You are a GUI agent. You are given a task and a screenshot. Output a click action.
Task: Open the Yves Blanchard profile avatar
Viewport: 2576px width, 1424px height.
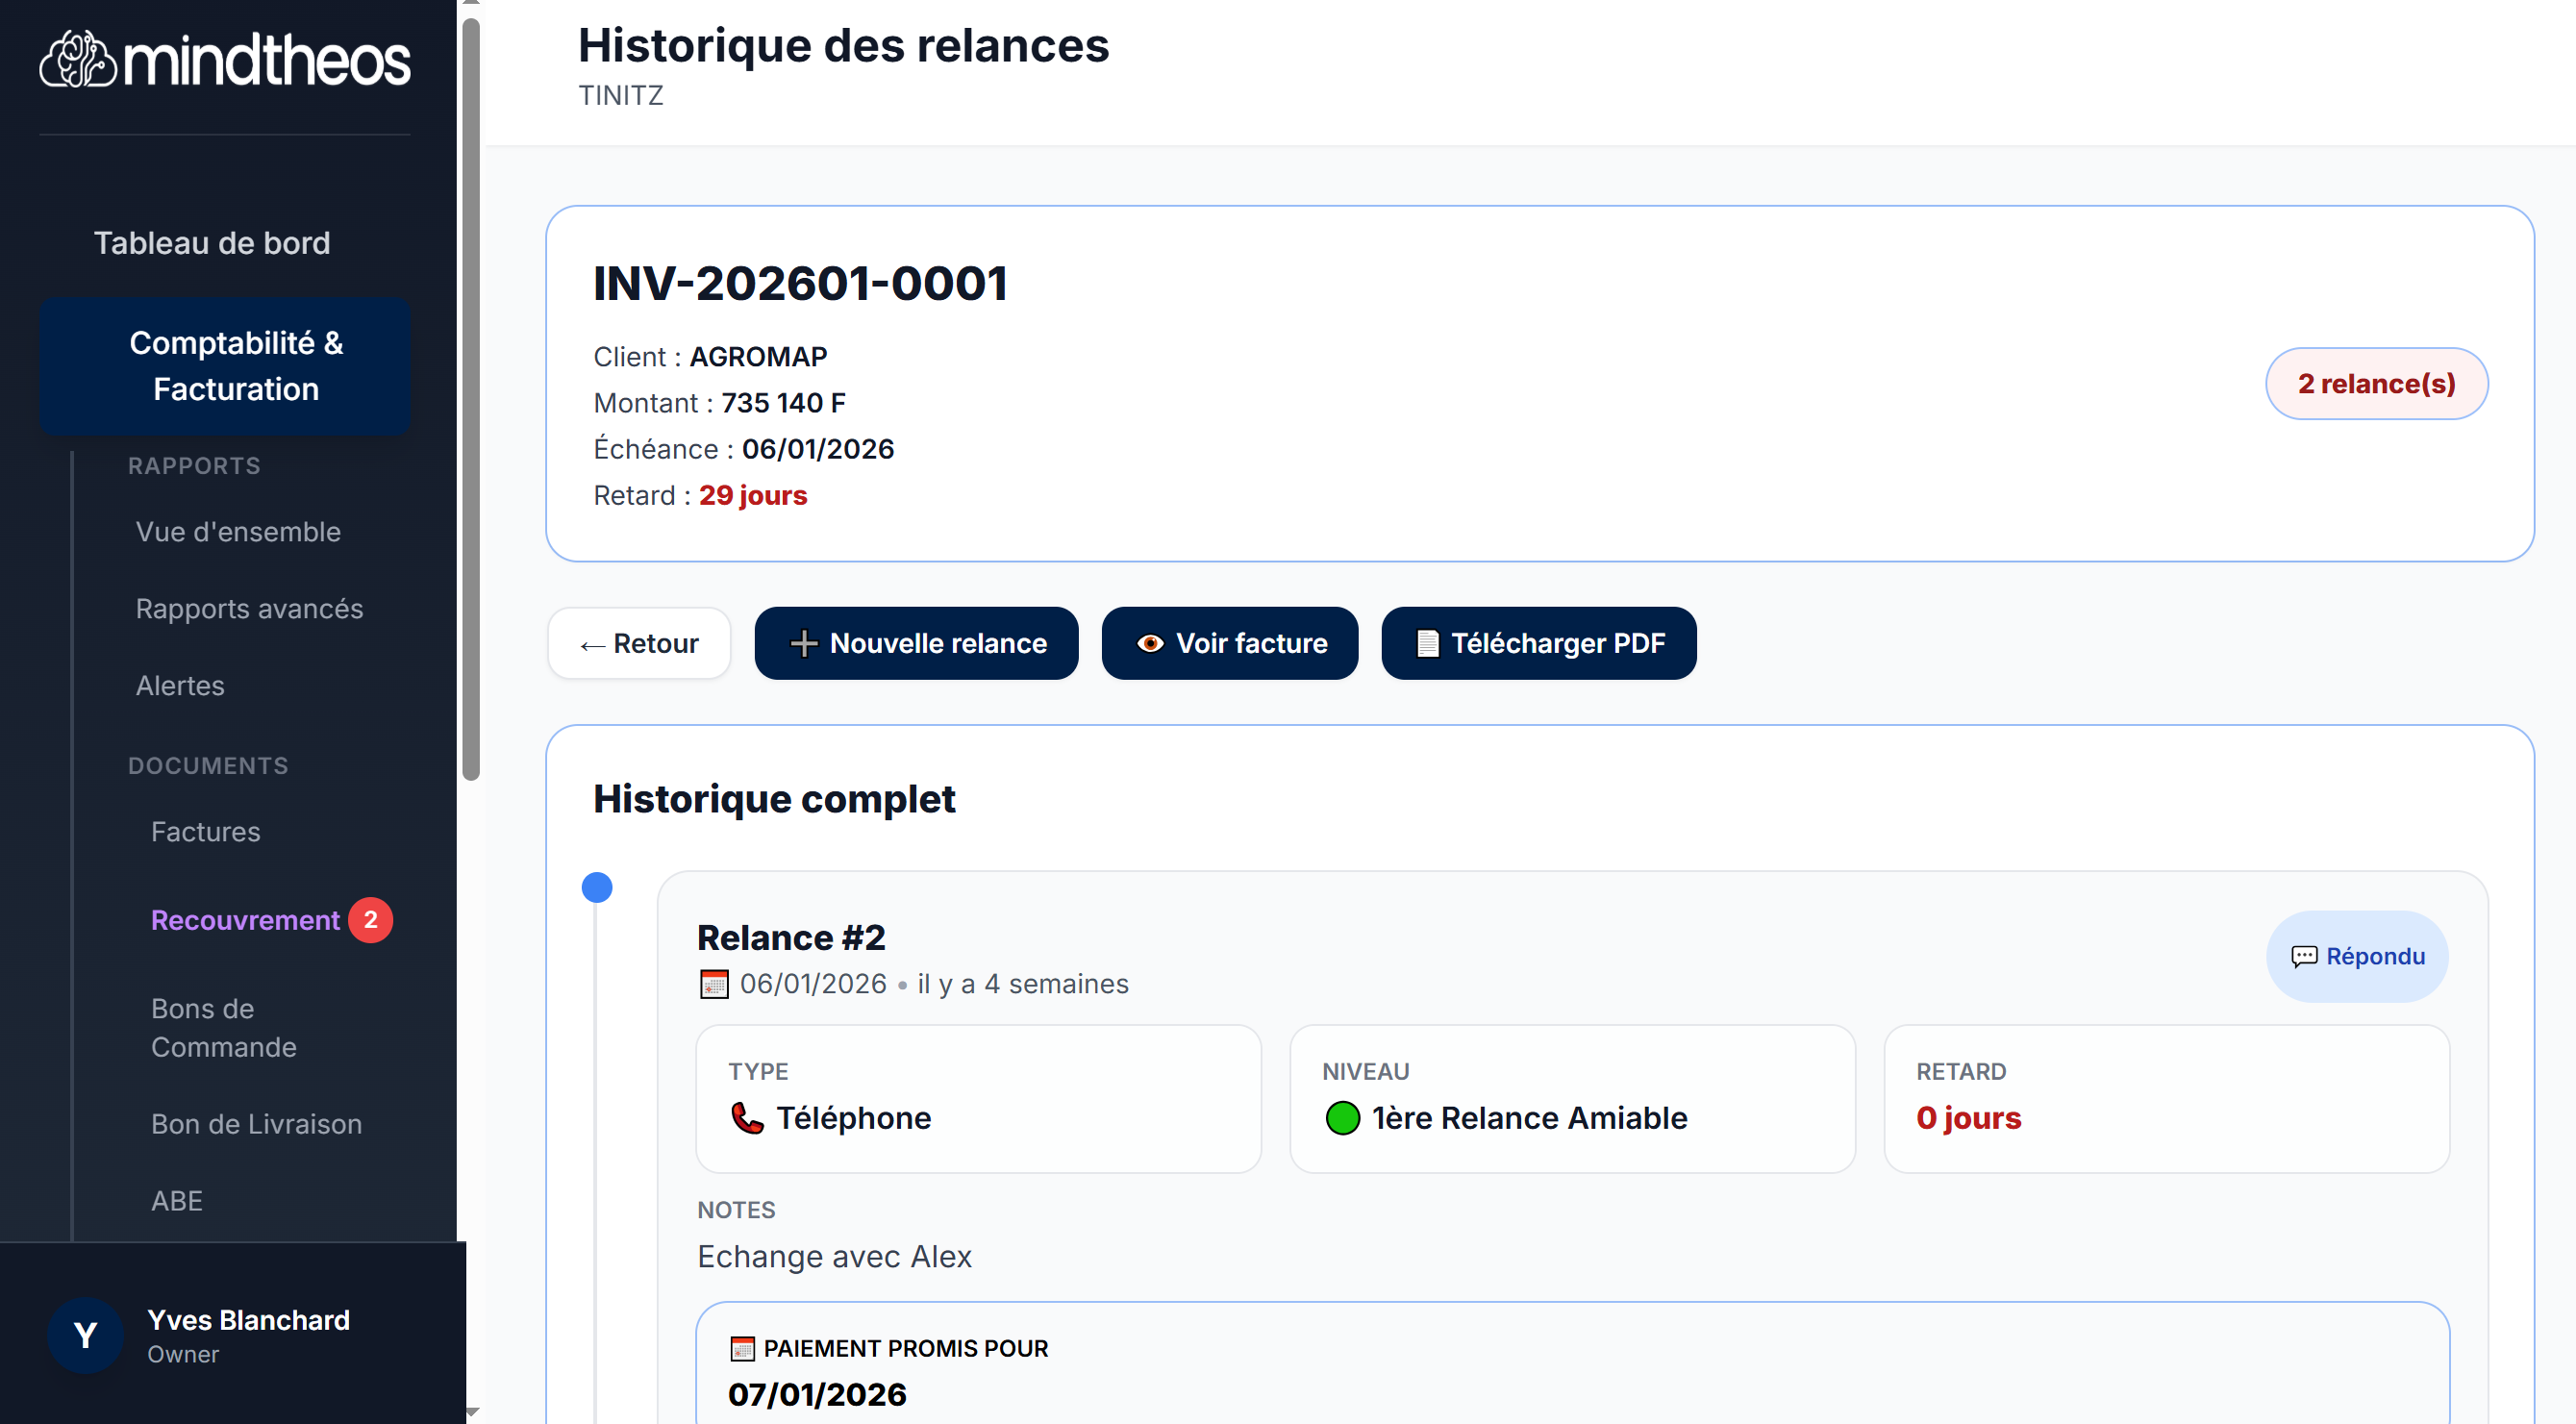(x=85, y=1335)
